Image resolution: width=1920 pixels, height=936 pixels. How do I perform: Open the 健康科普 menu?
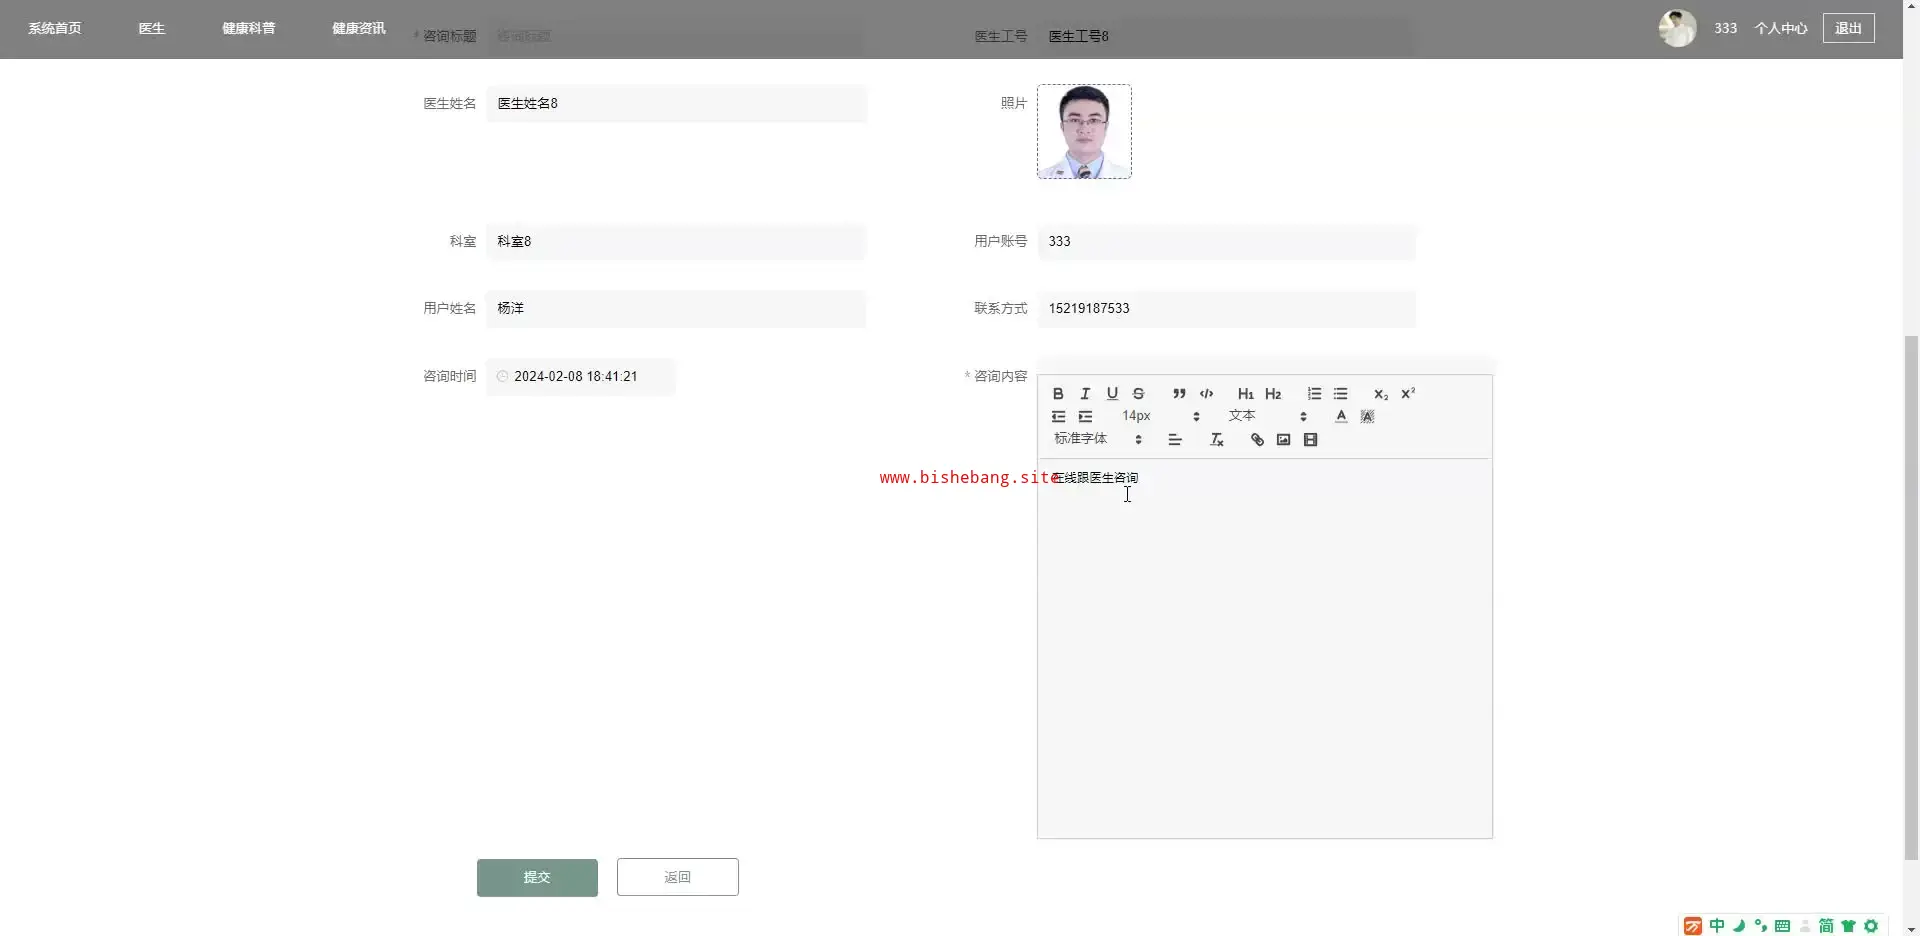[x=248, y=28]
